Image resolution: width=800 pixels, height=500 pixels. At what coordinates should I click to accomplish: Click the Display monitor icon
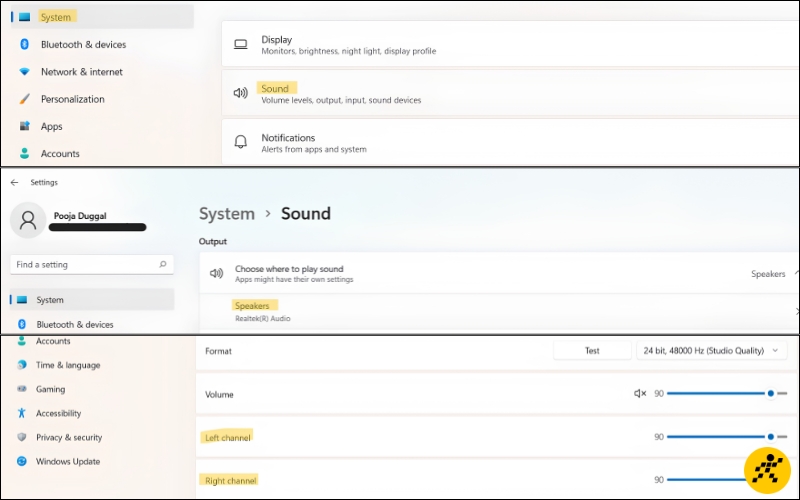[x=240, y=45]
